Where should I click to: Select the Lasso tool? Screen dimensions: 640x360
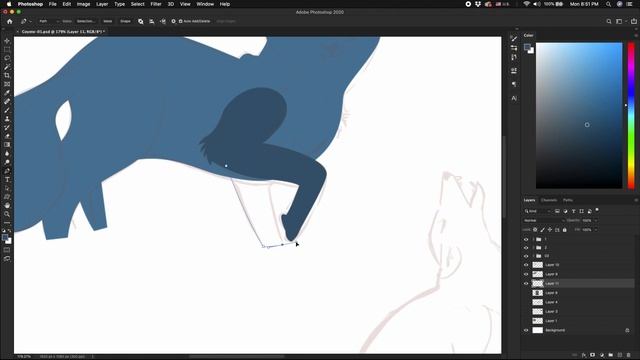click(x=7, y=58)
